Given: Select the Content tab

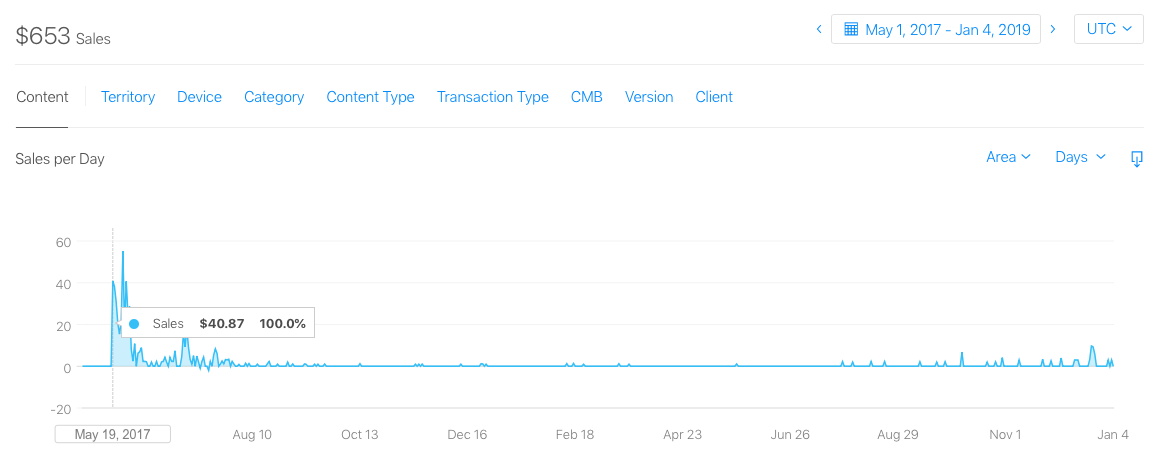Looking at the screenshot, I should (x=42, y=97).
